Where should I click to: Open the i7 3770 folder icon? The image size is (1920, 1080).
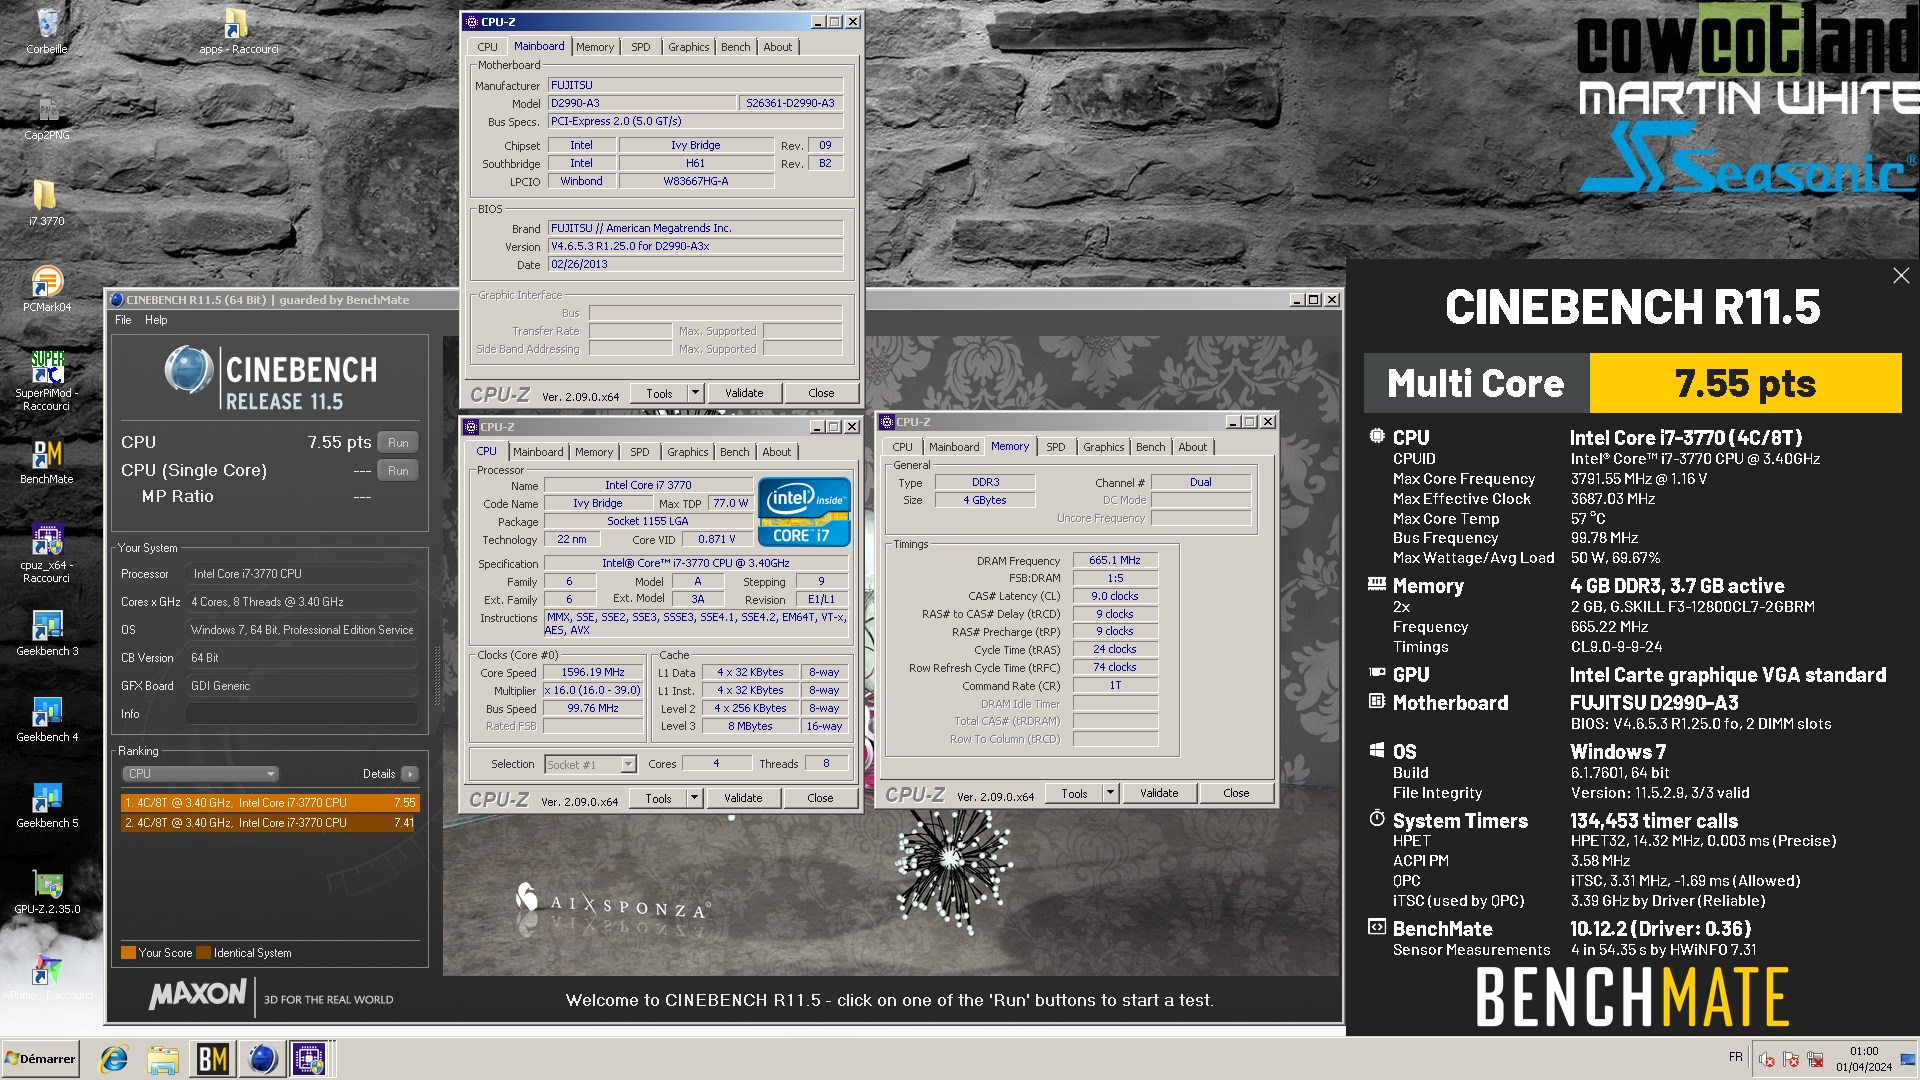point(47,203)
